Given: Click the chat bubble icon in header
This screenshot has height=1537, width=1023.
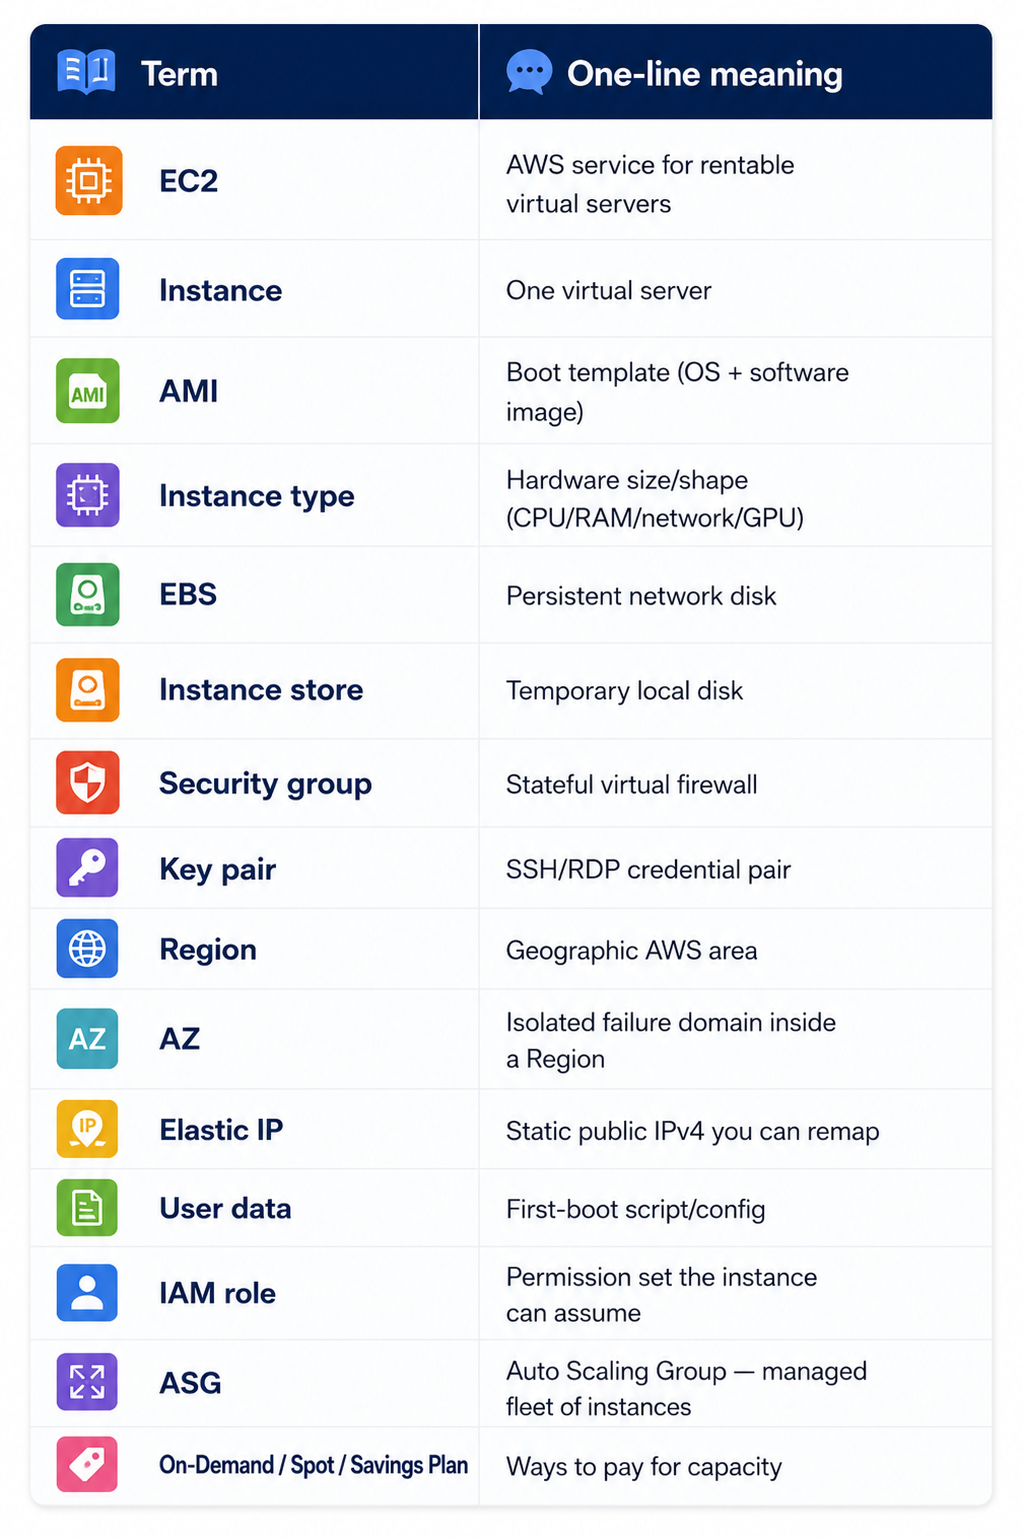Looking at the screenshot, I should coord(529,72).
